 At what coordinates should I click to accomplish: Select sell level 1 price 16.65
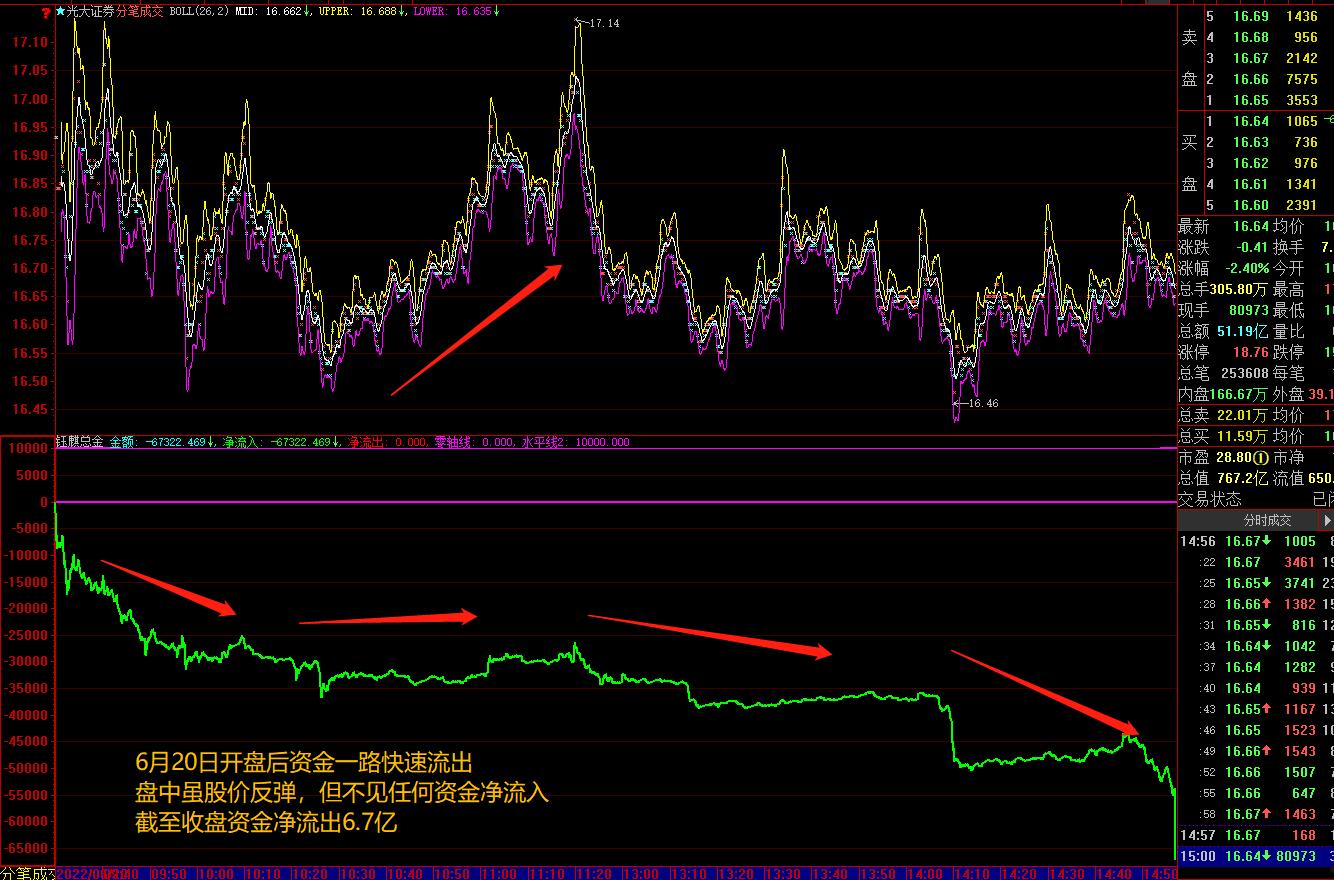pyautogui.click(x=1250, y=100)
